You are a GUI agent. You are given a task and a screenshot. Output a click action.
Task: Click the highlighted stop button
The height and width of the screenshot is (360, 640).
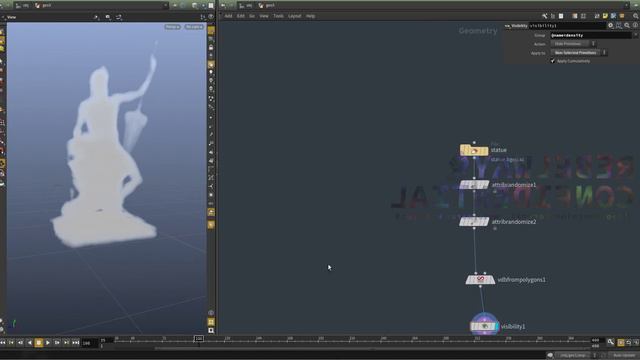39,343
